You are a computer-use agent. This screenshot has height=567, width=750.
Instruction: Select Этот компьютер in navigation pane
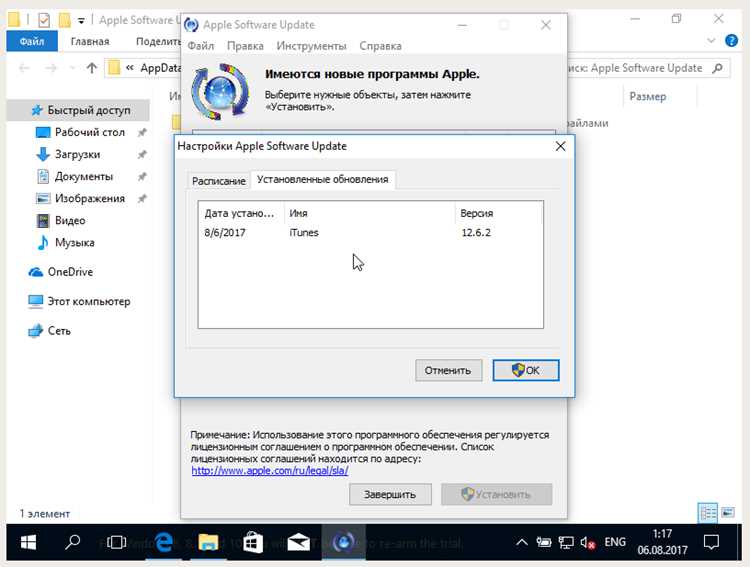tap(79, 302)
